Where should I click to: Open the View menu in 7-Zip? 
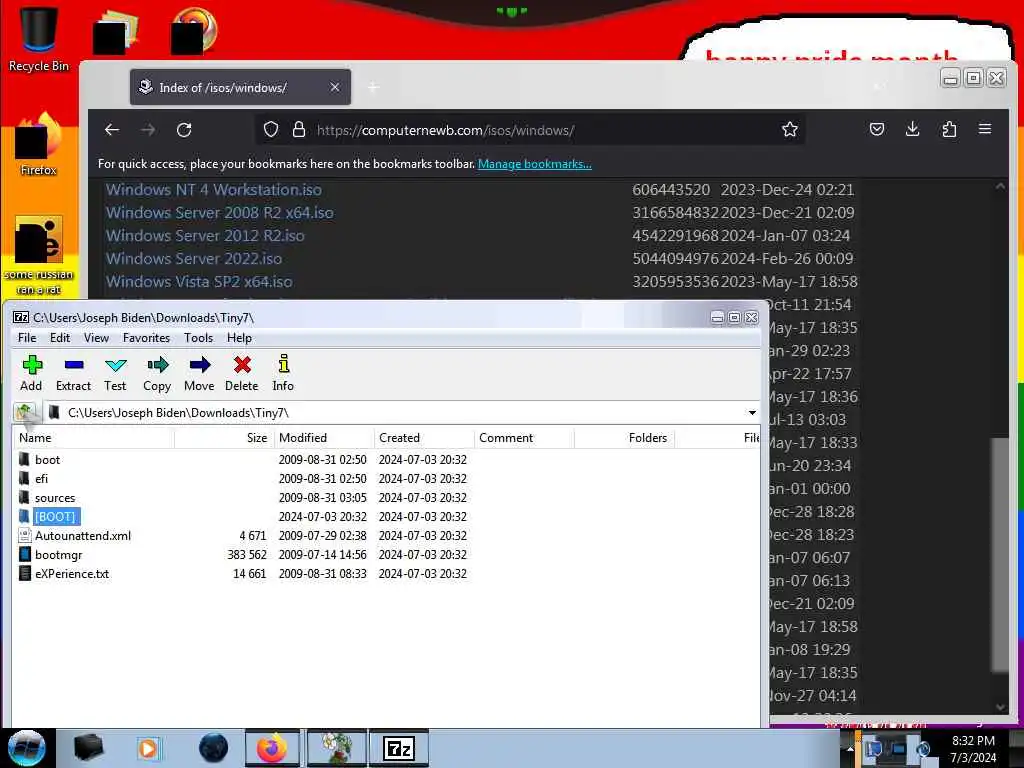click(x=96, y=338)
